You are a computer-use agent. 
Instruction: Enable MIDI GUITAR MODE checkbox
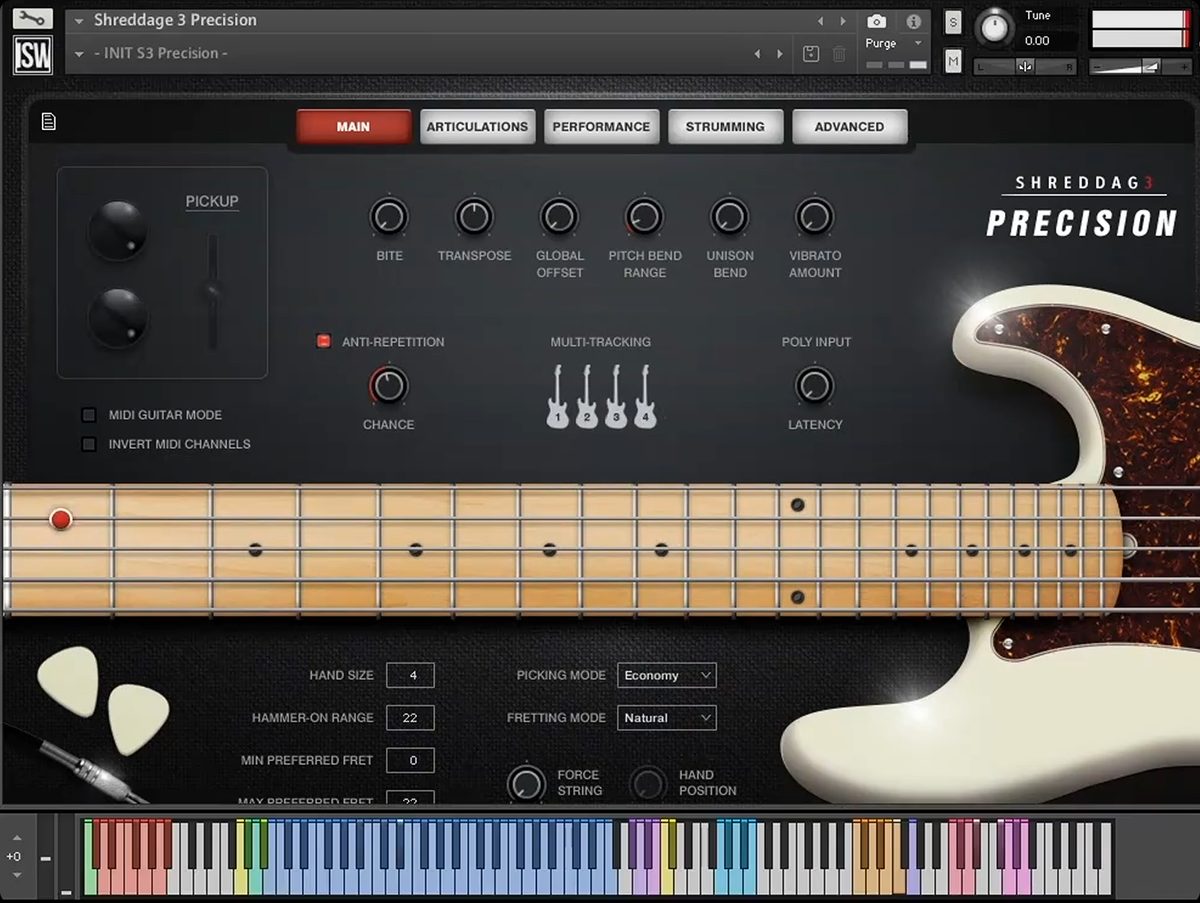click(89, 415)
